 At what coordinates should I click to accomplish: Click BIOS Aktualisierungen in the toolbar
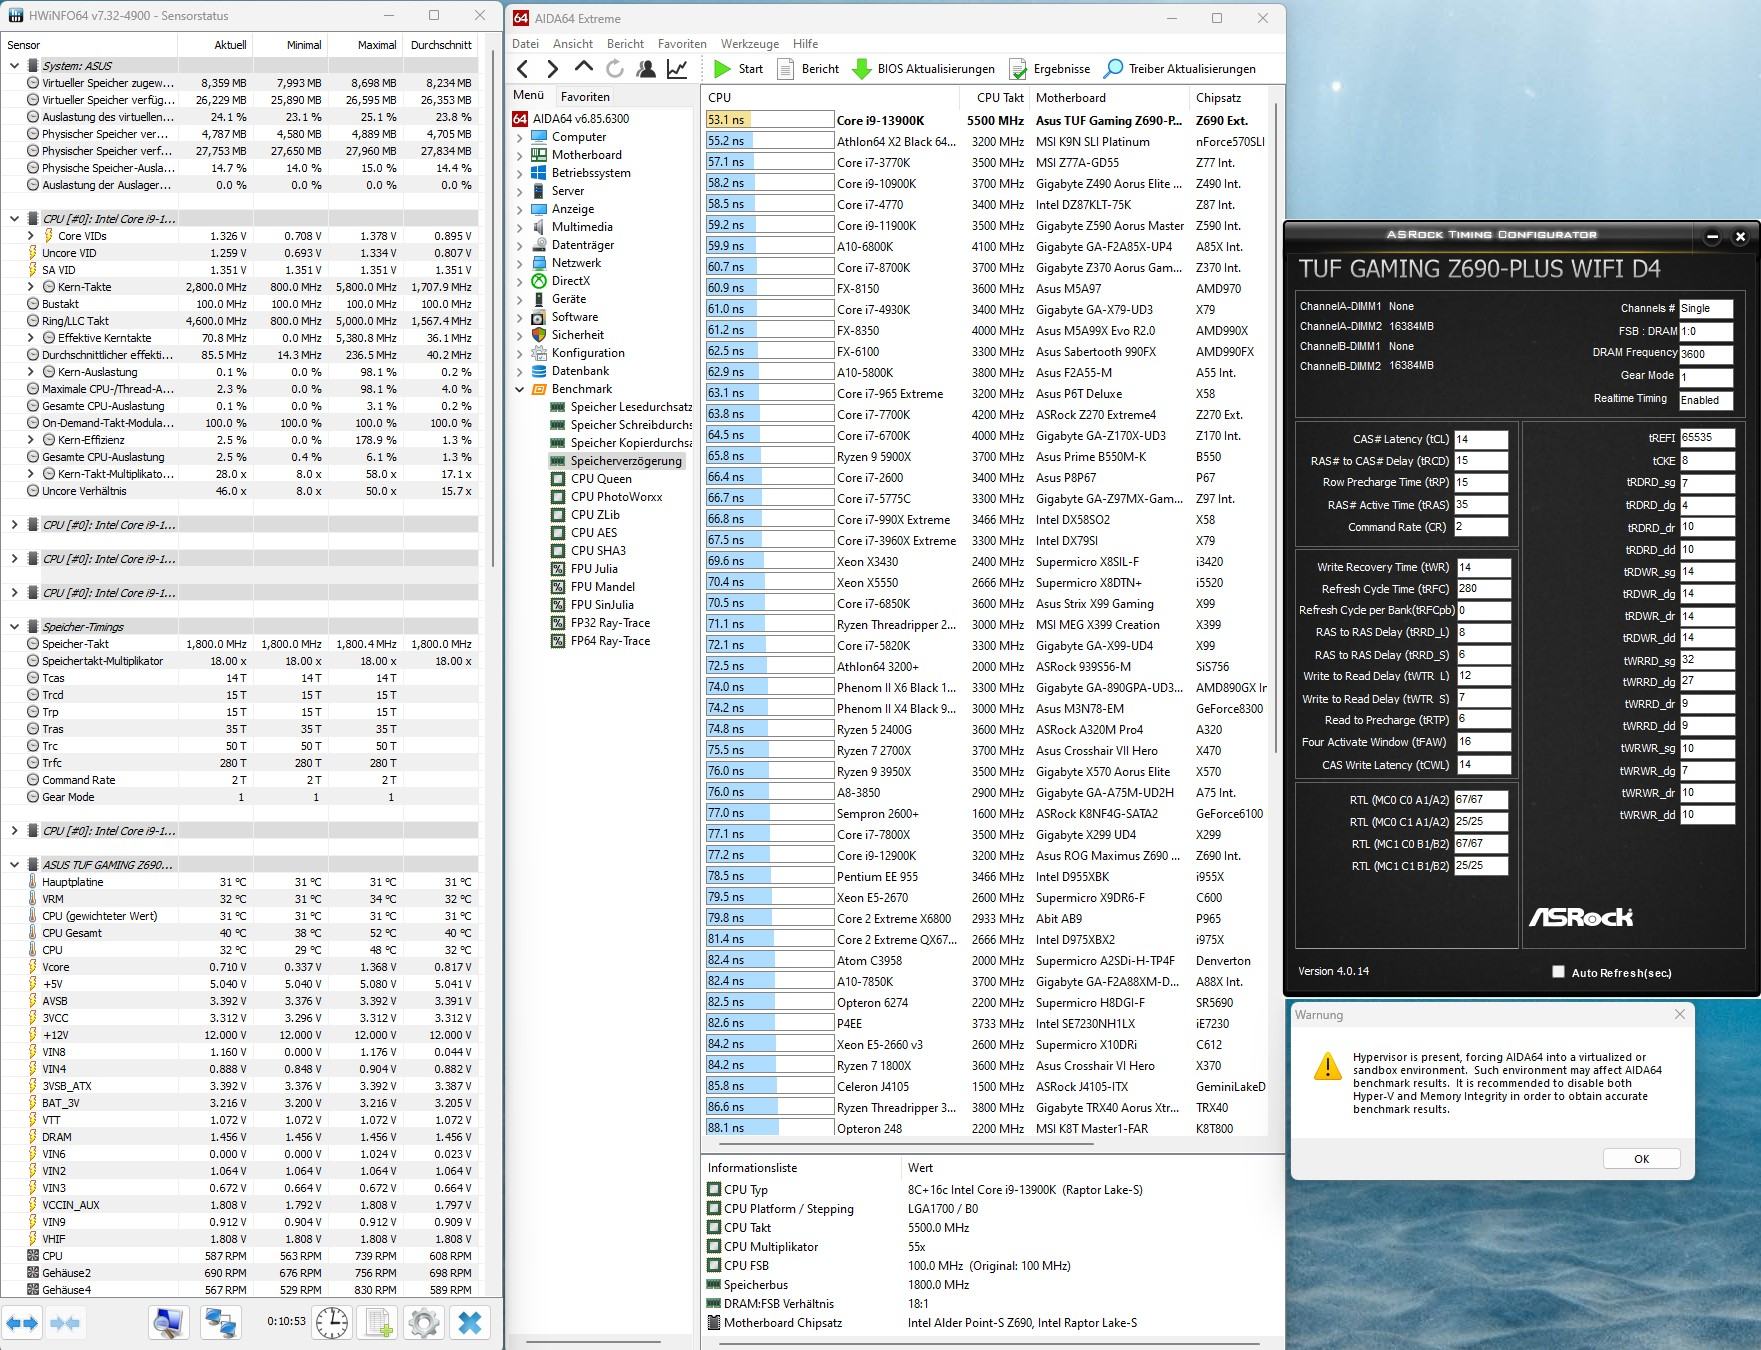(923, 69)
